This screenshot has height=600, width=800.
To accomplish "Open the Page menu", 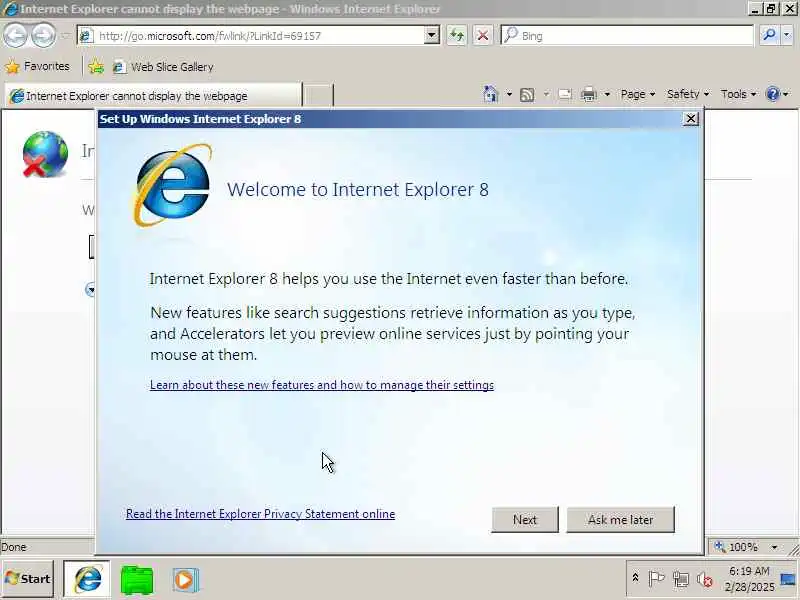I will [637, 94].
